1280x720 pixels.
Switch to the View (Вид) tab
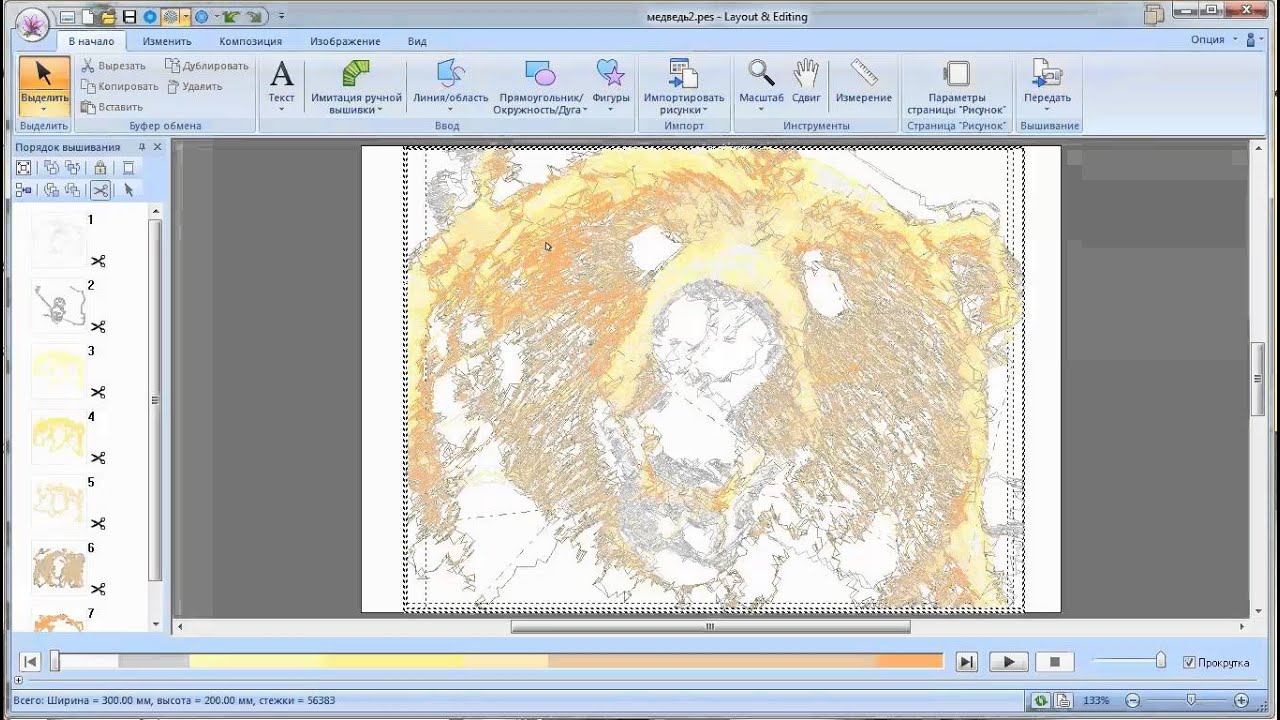pos(417,41)
